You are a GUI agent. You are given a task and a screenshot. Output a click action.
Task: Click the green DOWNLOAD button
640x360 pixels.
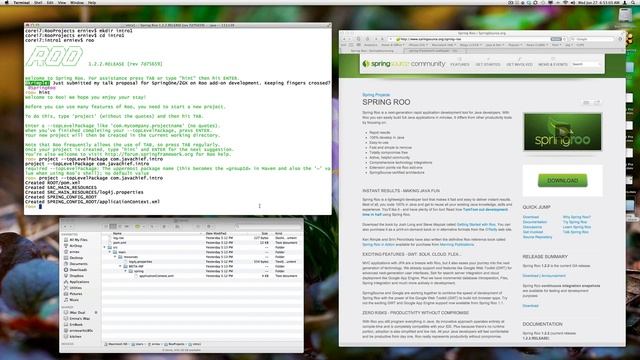click(562, 180)
